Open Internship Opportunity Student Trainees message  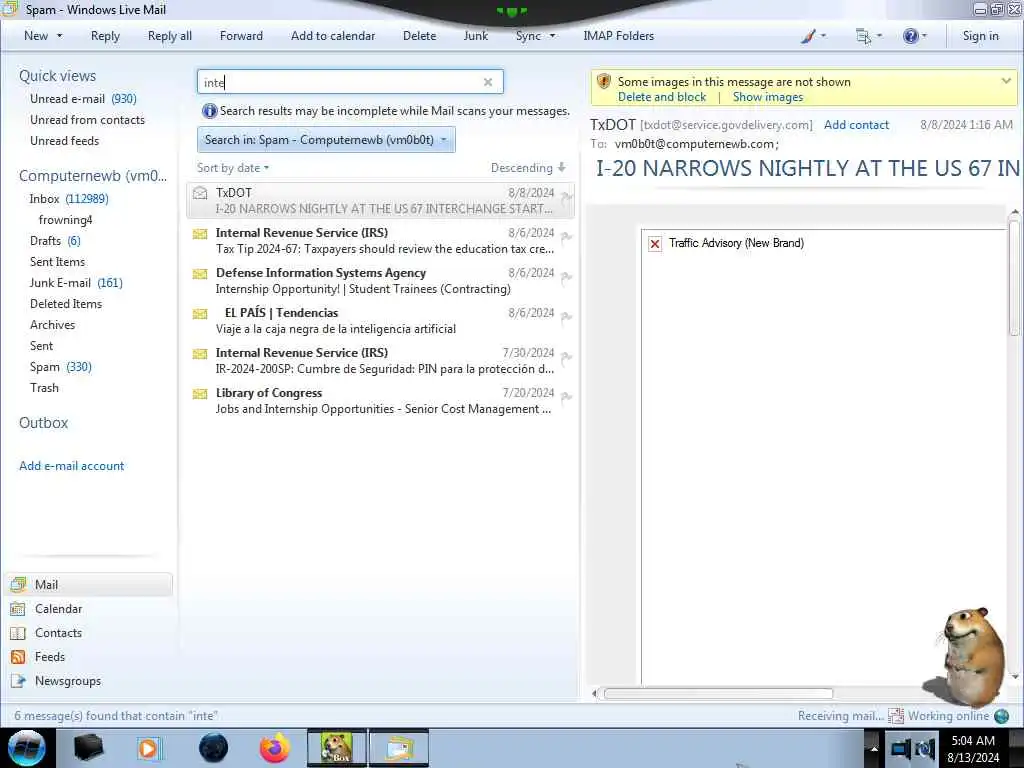[381, 281]
